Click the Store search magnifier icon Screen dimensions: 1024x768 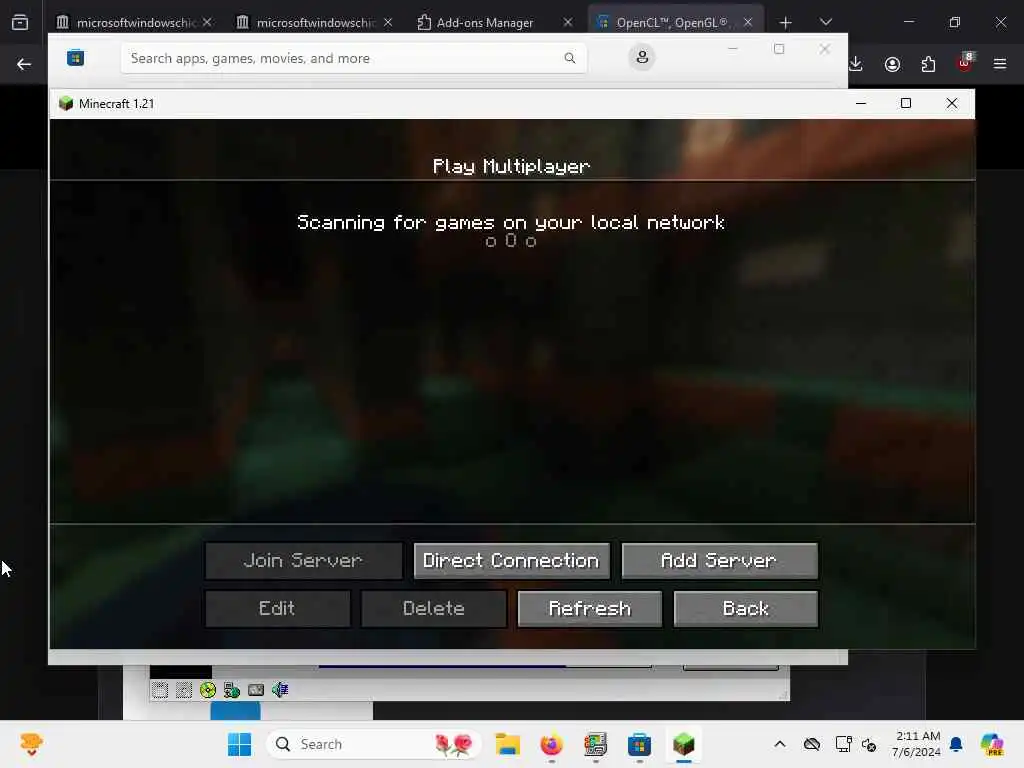tap(569, 58)
